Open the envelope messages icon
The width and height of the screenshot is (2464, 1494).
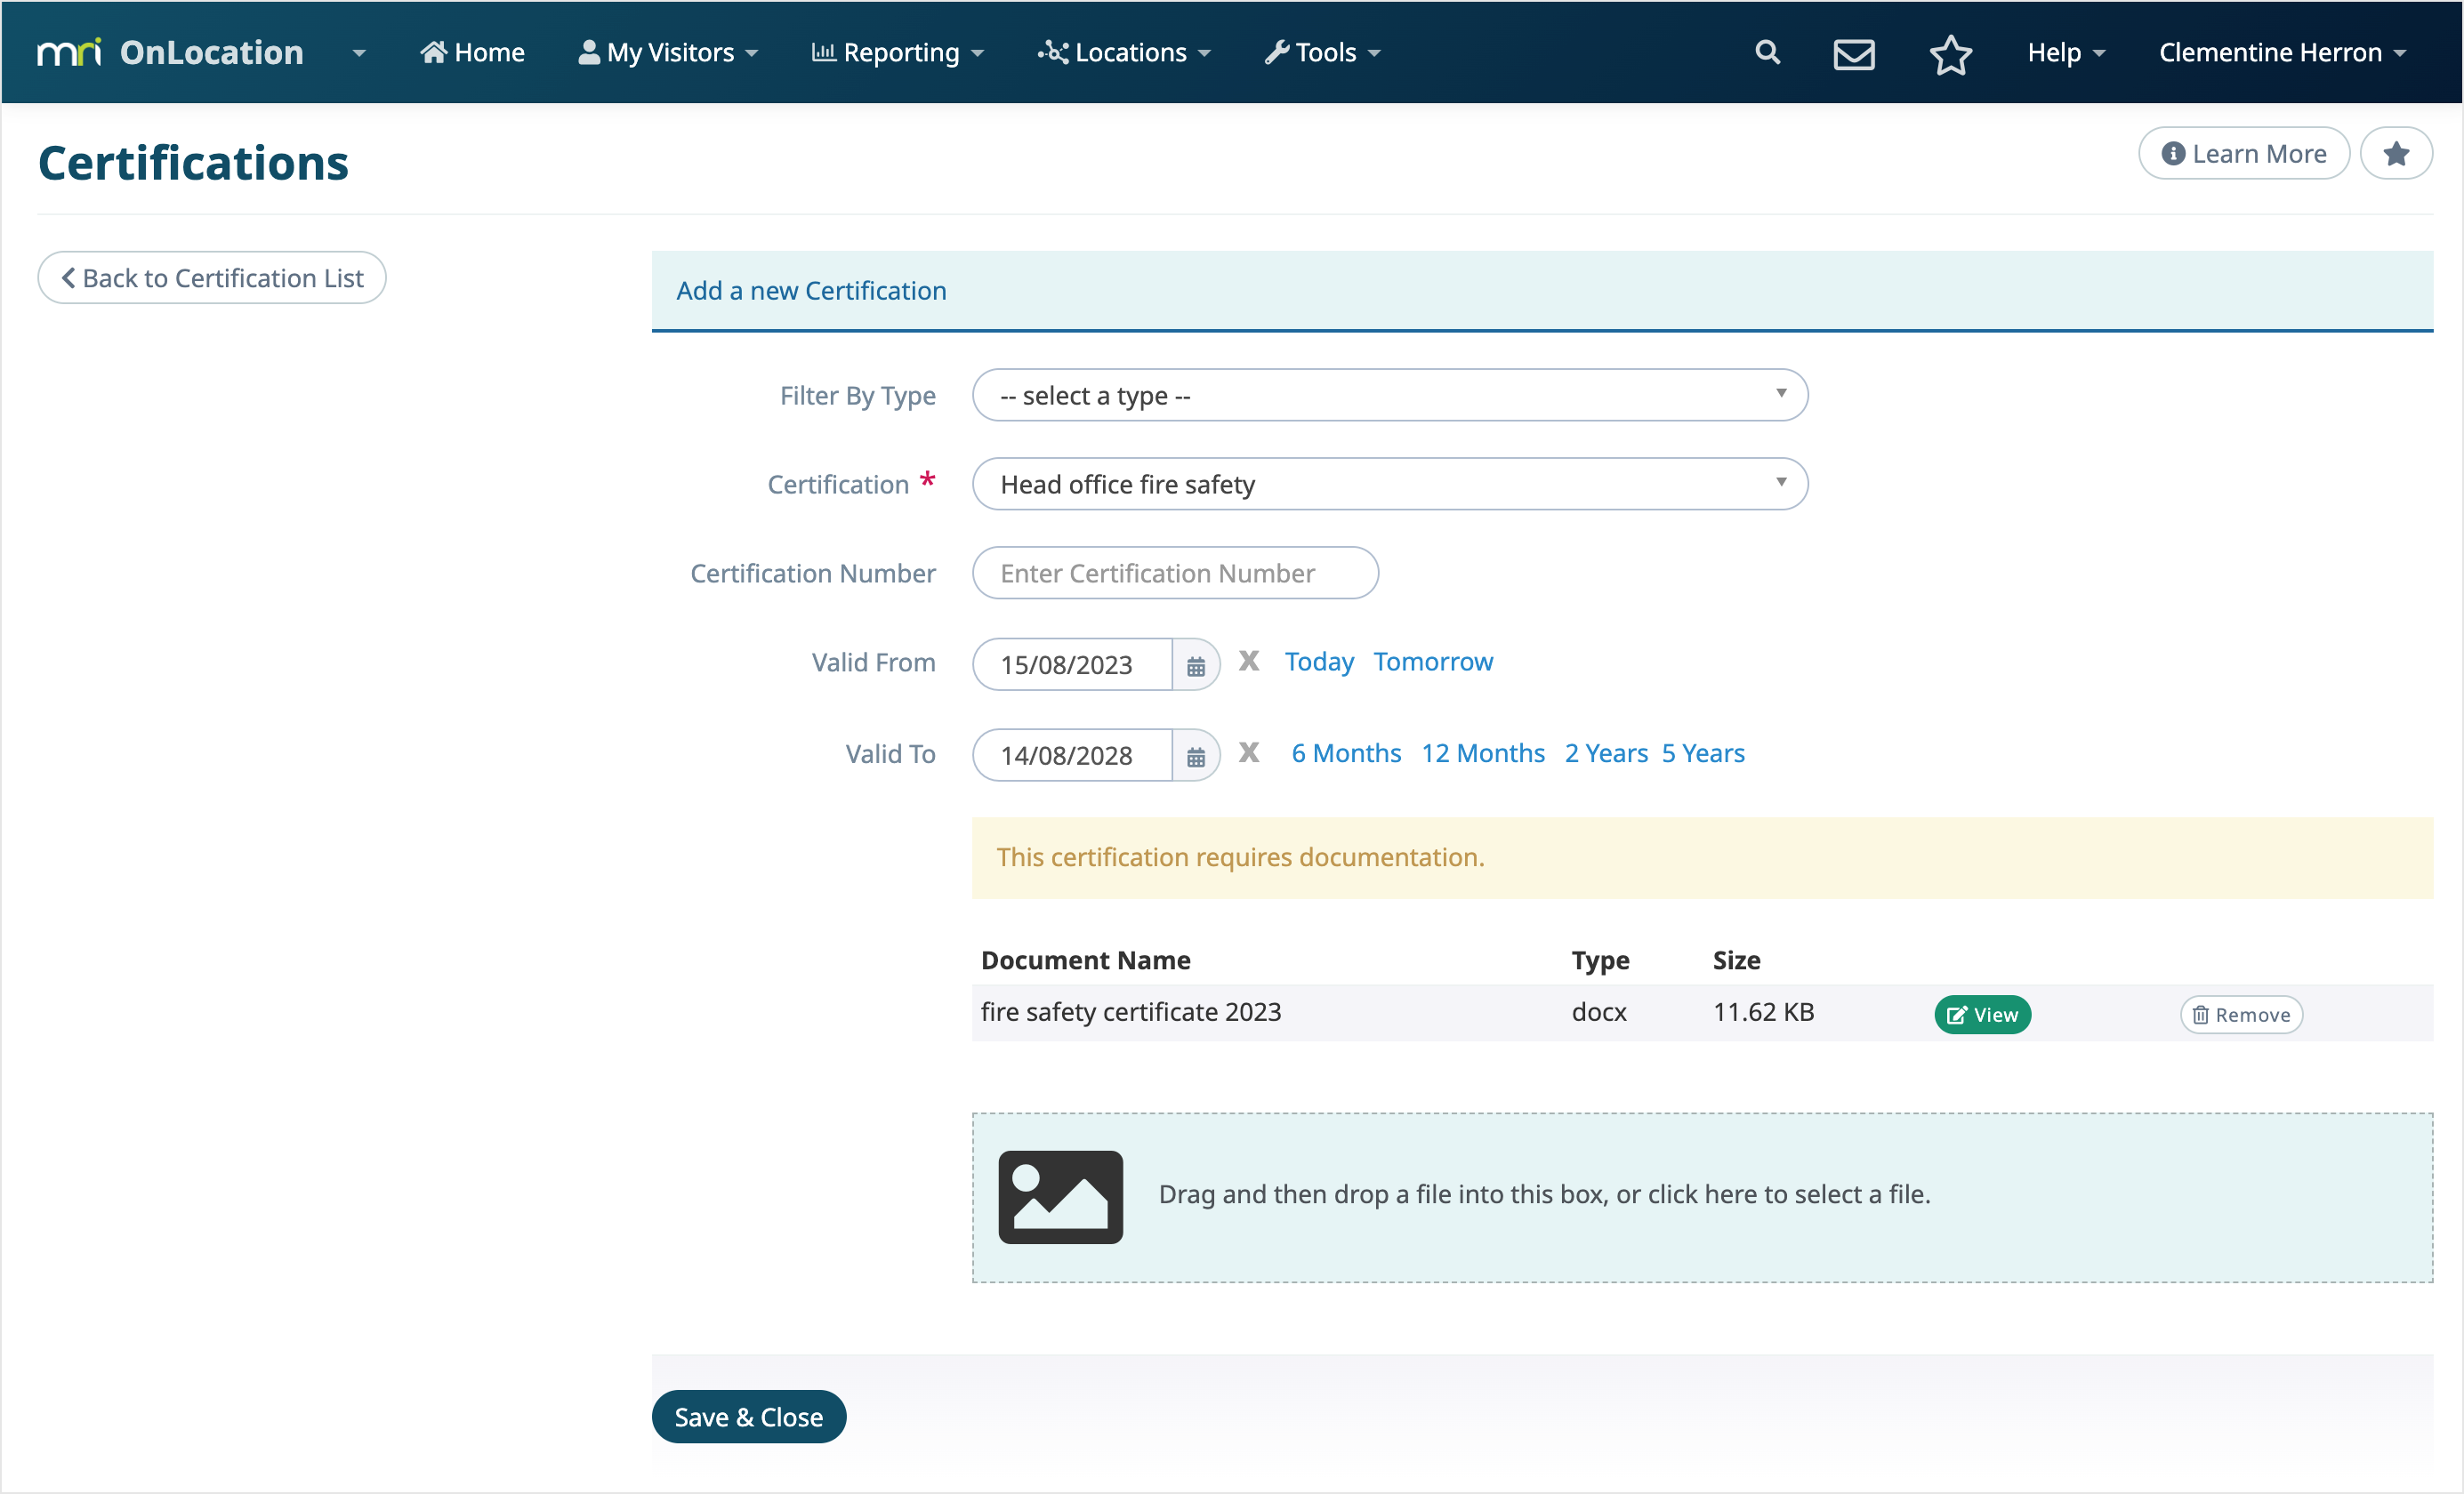1854,53
